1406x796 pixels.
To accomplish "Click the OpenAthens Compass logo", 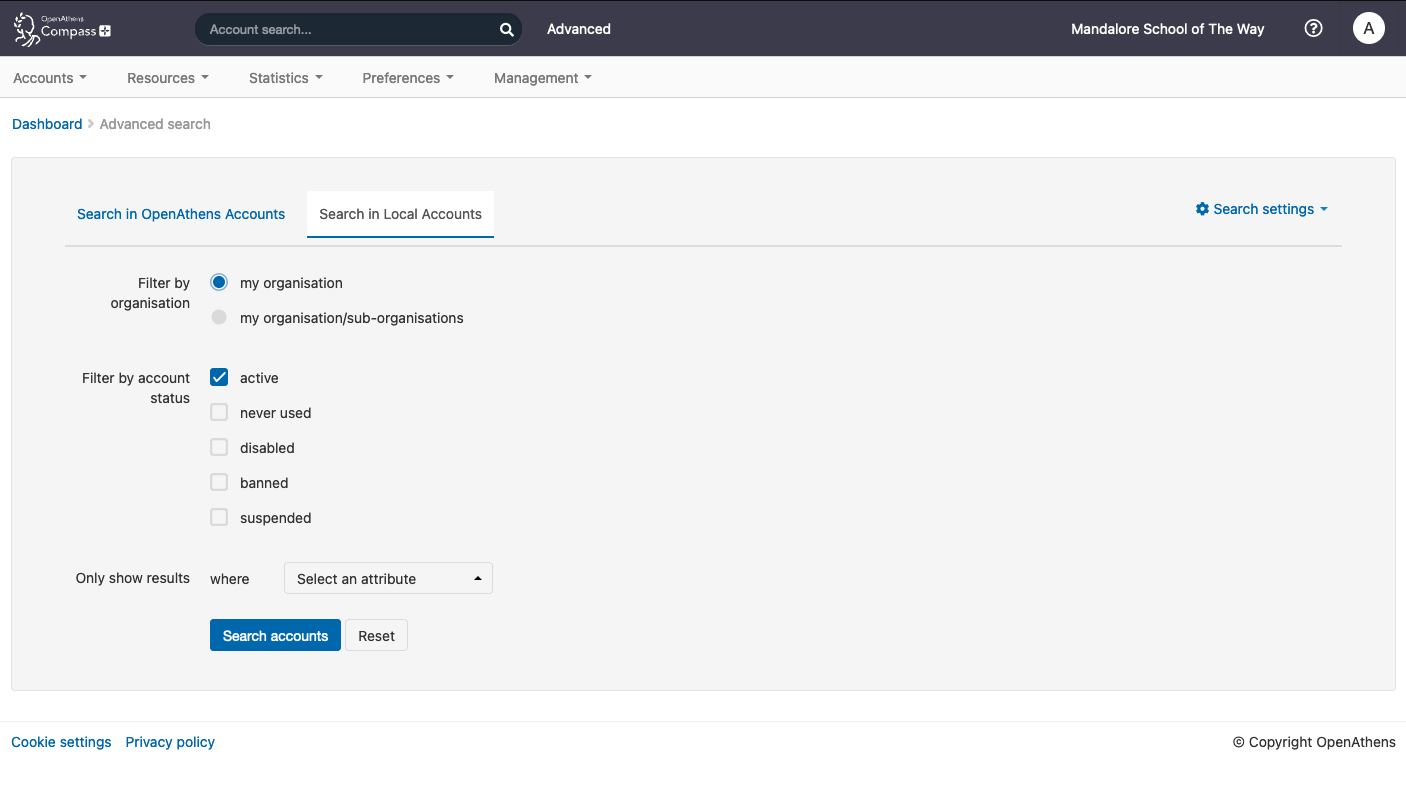I will [x=60, y=28].
